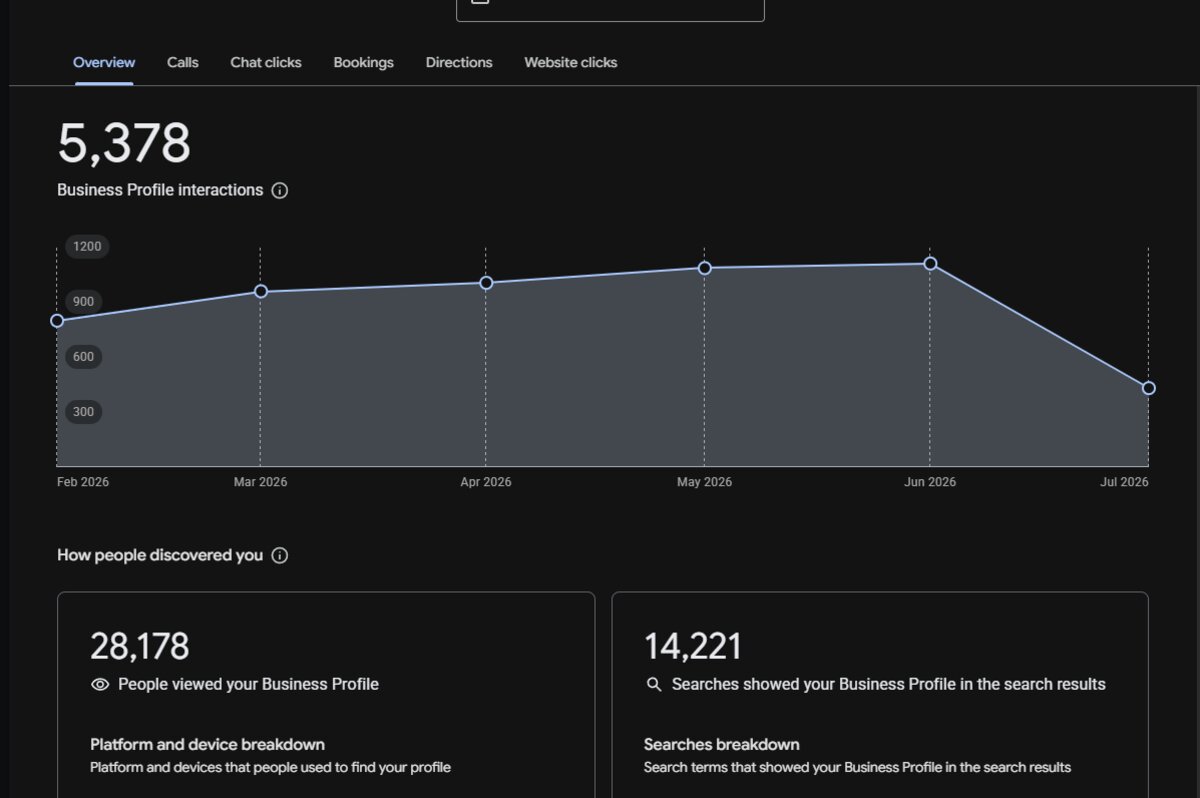Click the 14,221 searches figure
The width and height of the screenshot is (1200, 798).
[693, 646]
